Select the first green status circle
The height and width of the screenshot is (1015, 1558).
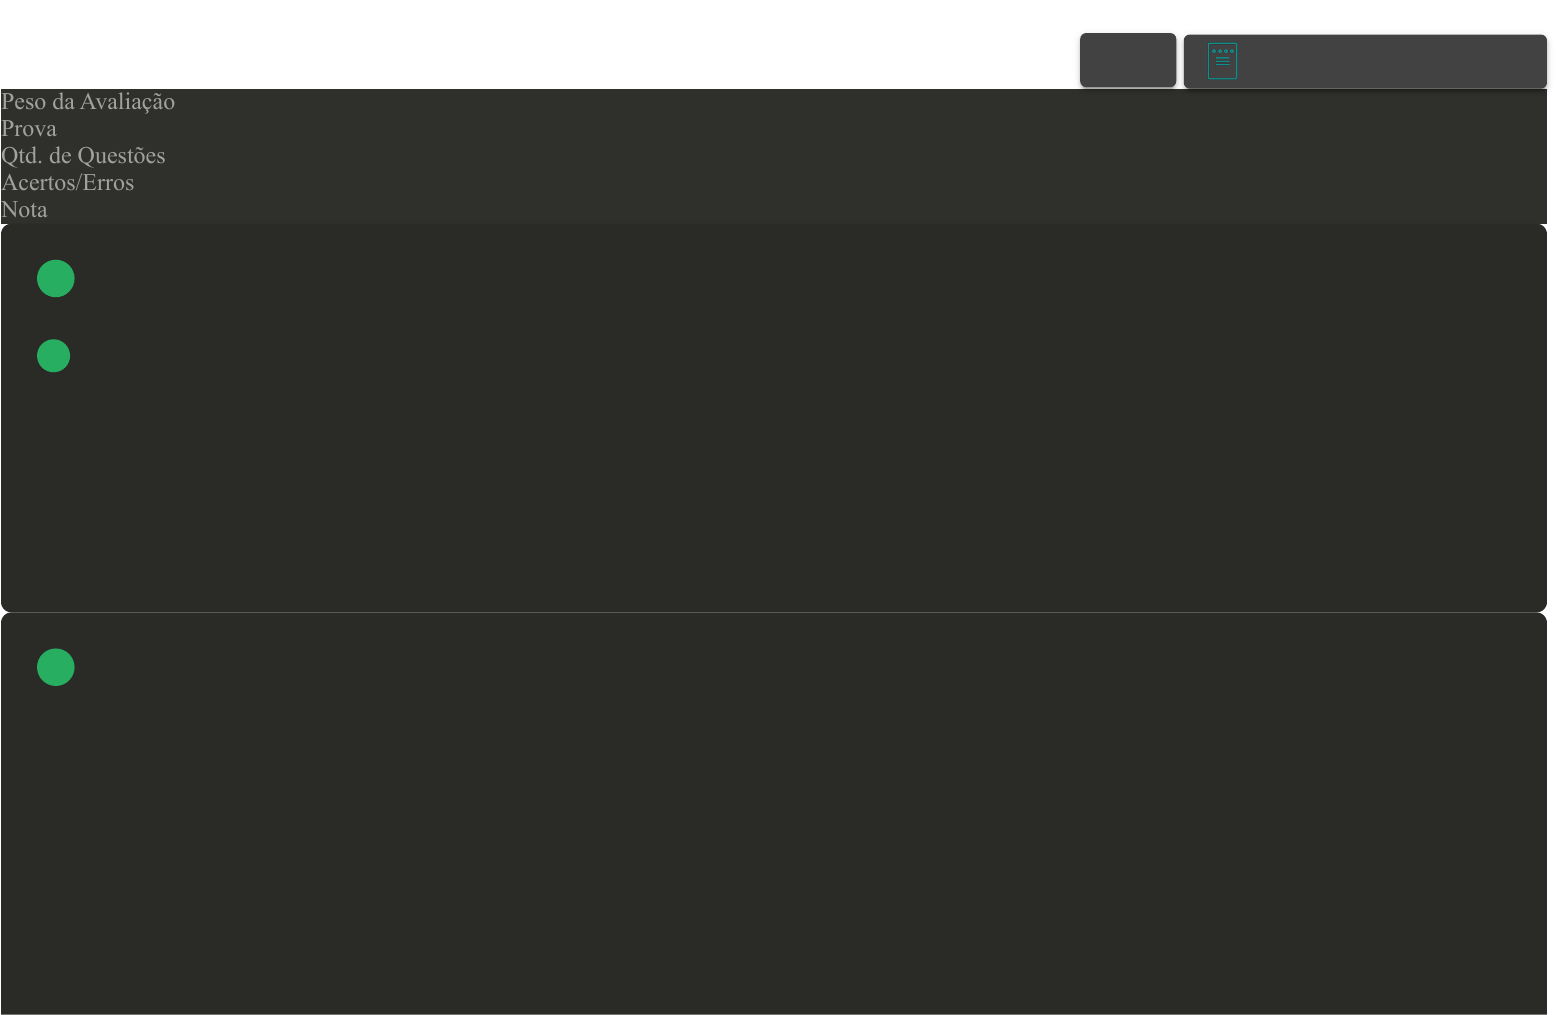point(56,279)
